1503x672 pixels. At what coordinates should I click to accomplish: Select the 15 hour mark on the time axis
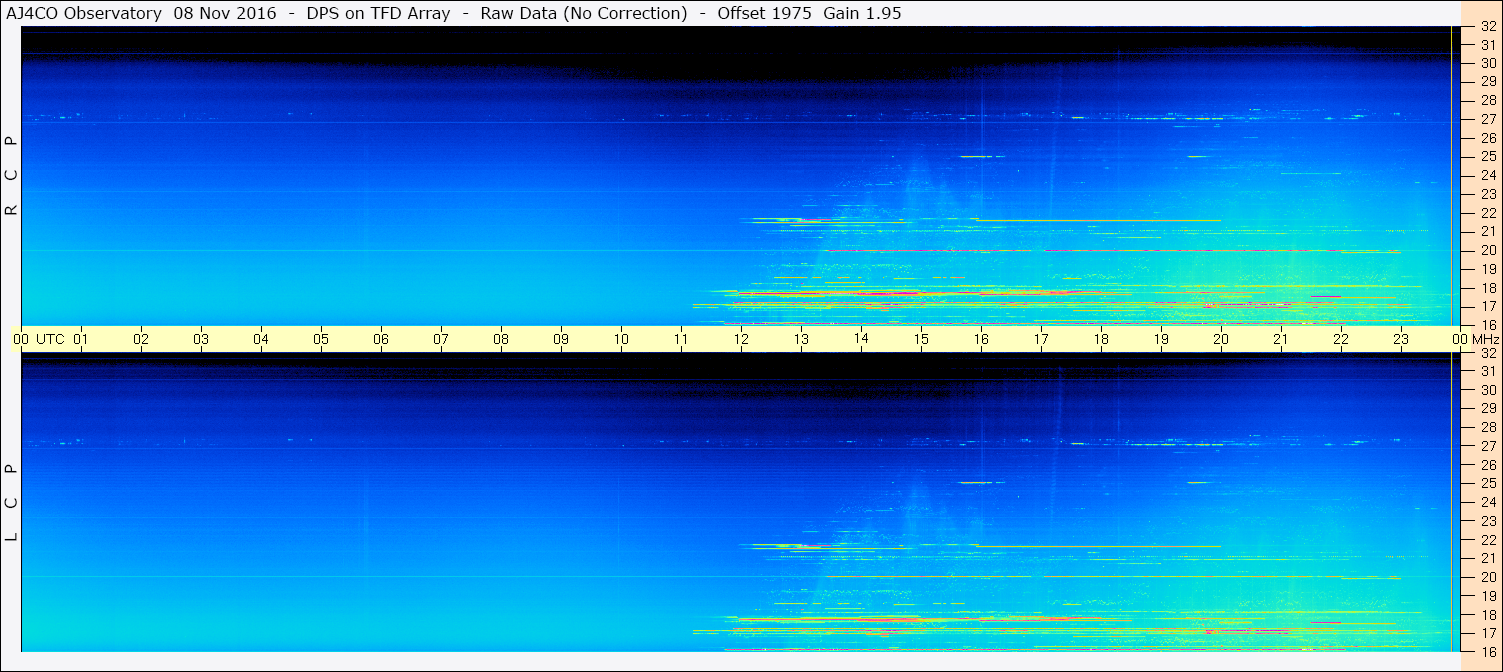point(921,339)
